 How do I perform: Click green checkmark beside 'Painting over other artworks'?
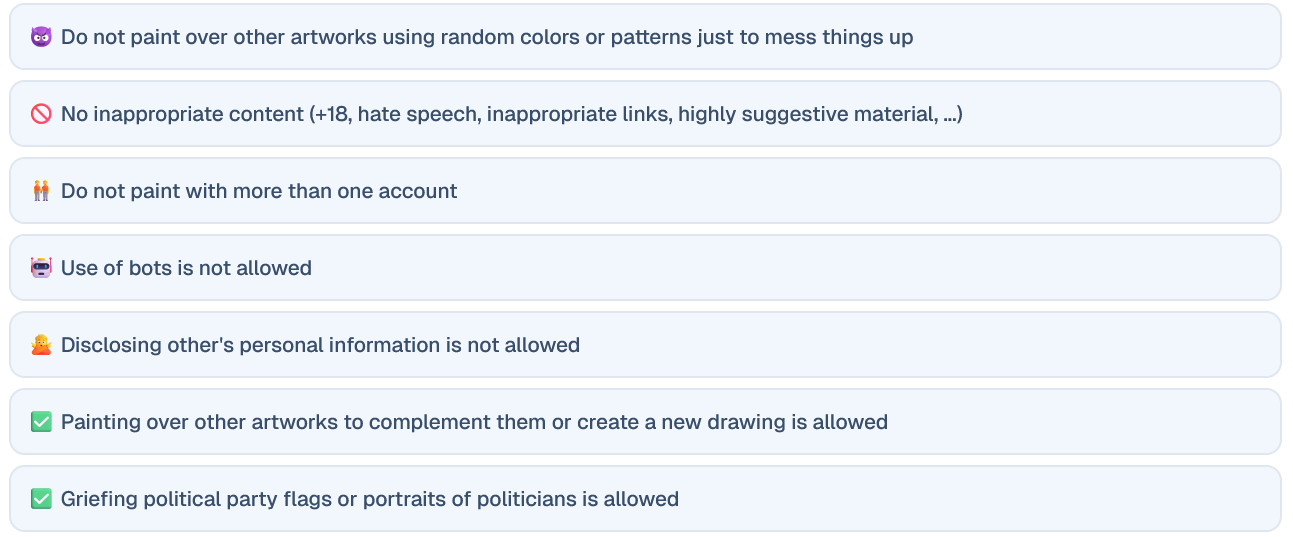(x=41, y=422)
